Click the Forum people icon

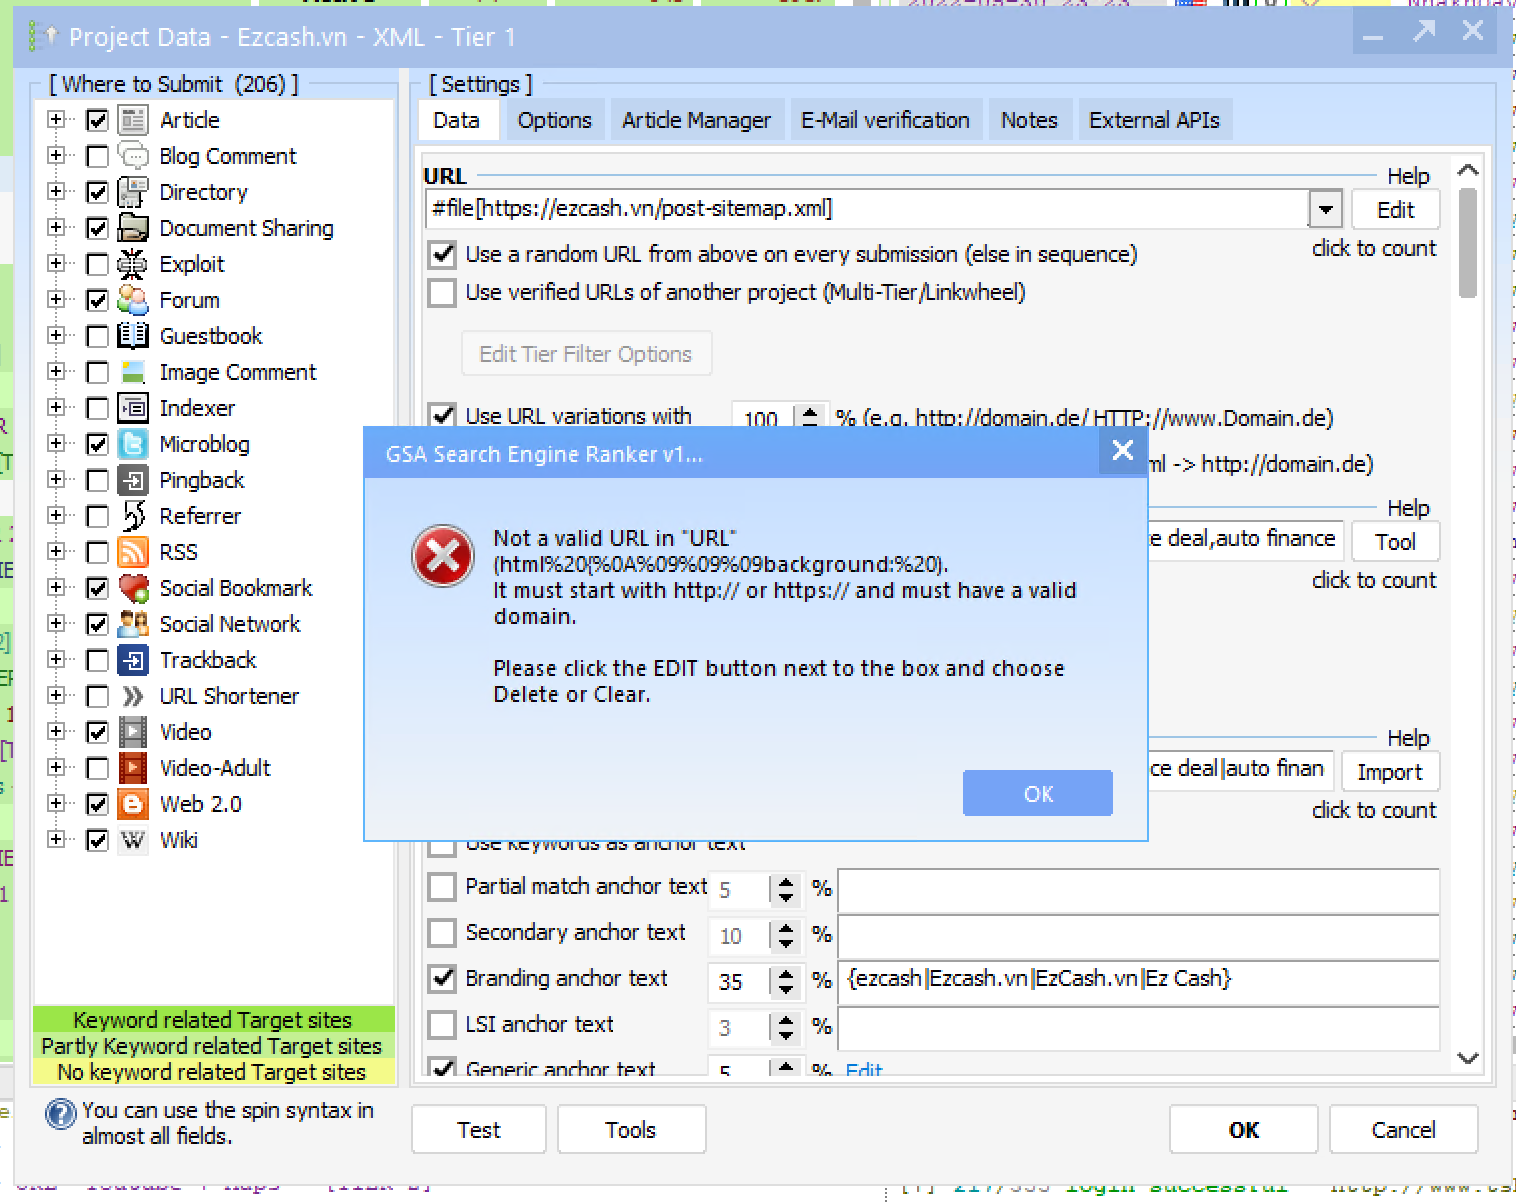[x=133, y=300]
